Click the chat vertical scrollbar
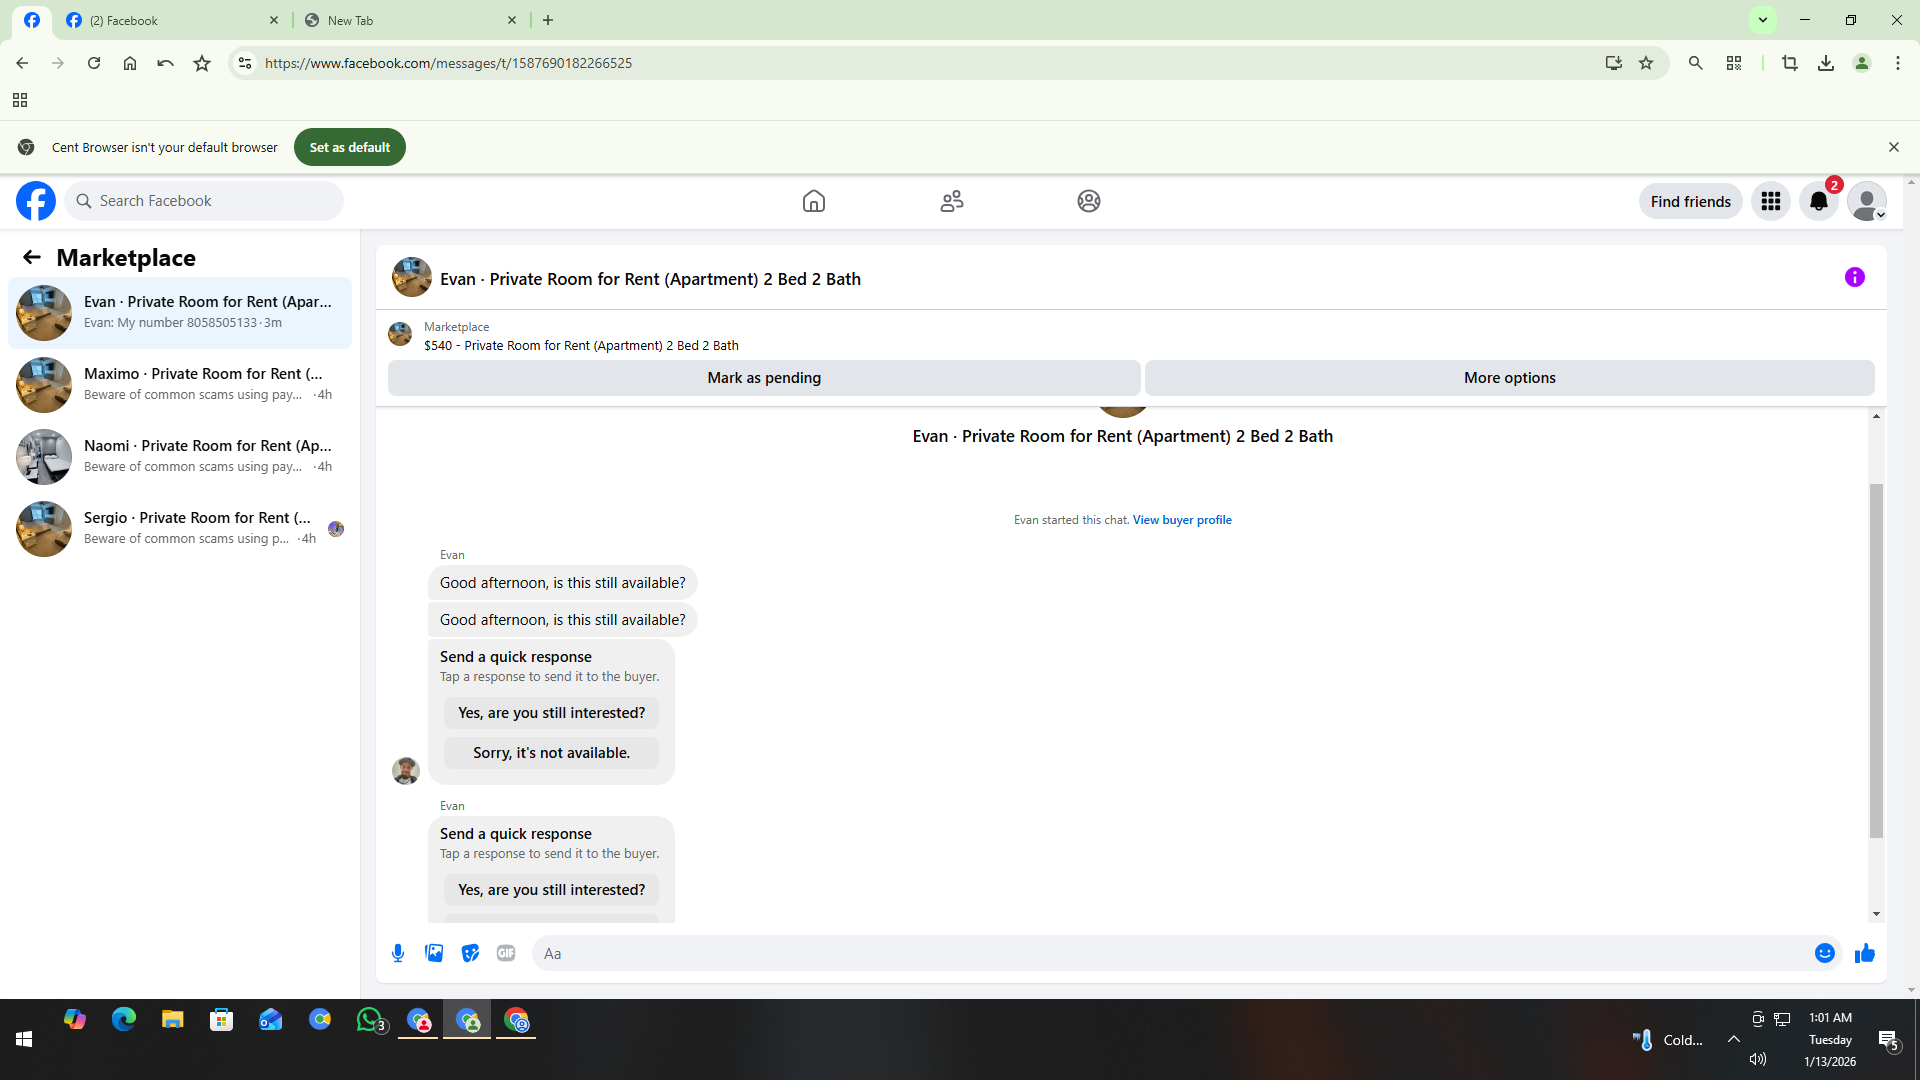Viewport: 1920px width, 1080px height. 1876,660
